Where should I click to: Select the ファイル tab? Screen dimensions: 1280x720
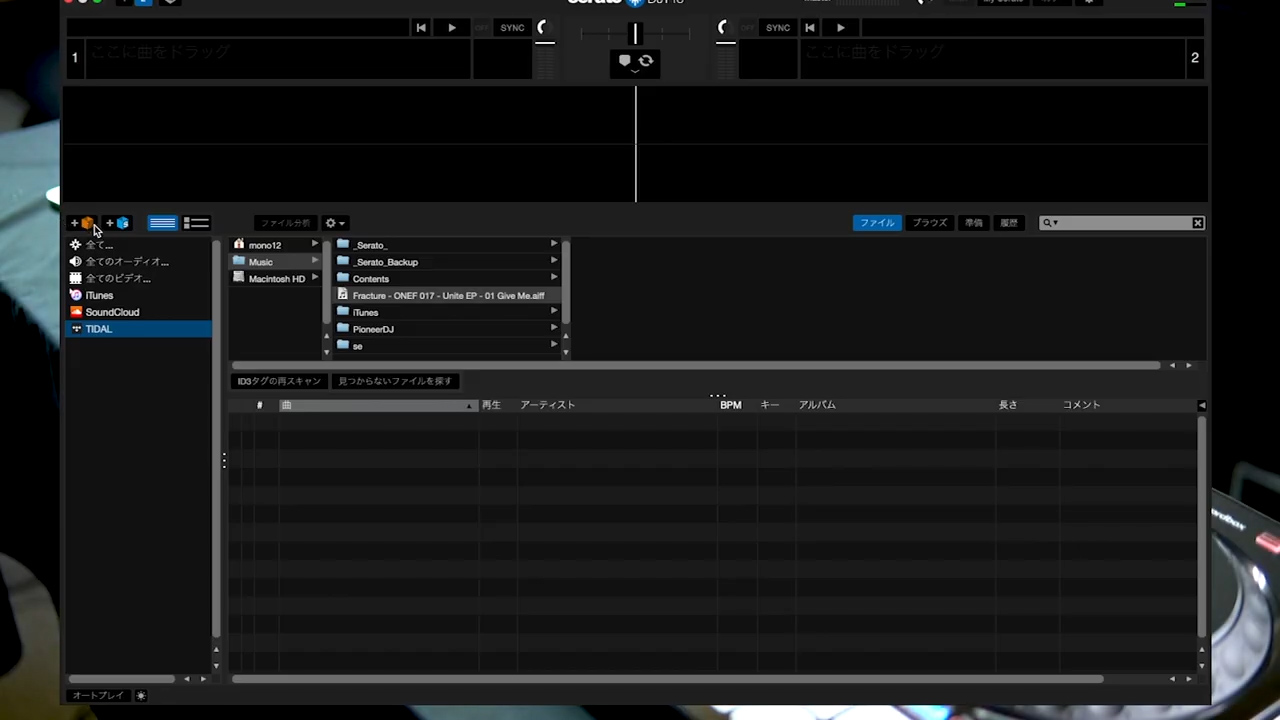coord(877,223)
